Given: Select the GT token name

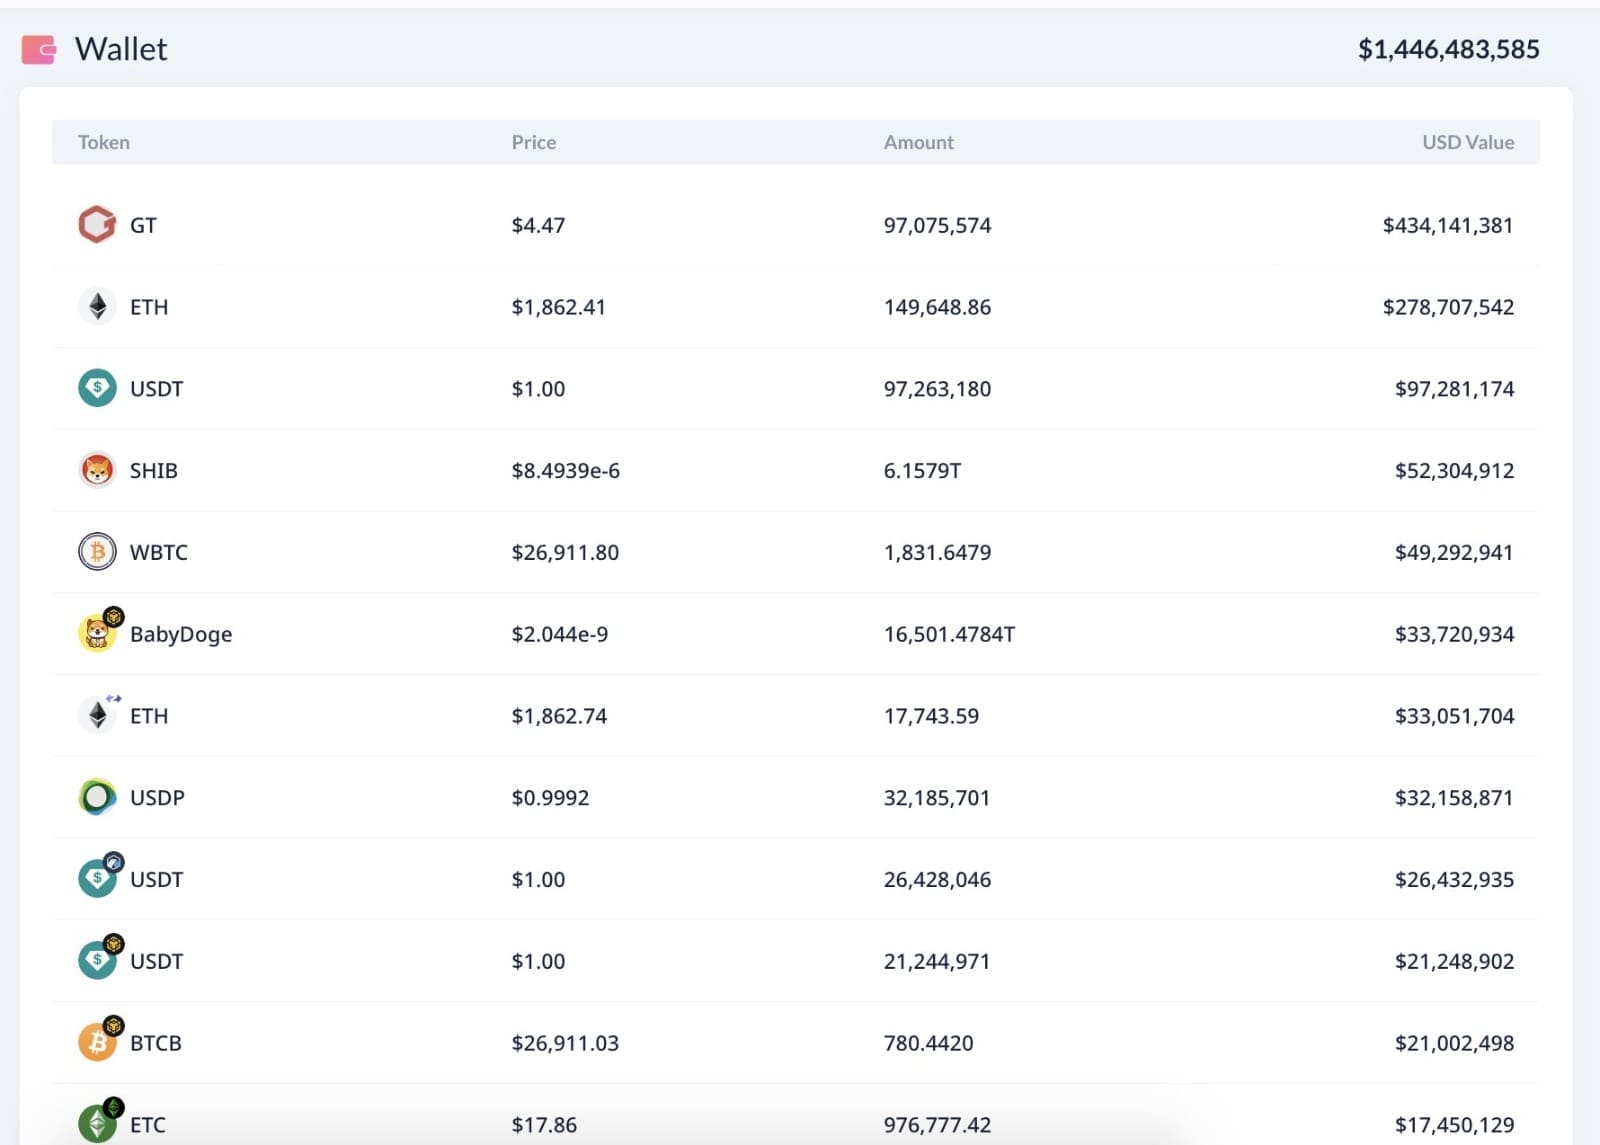Looking at the screenshot, I should [x=143, y=225].
